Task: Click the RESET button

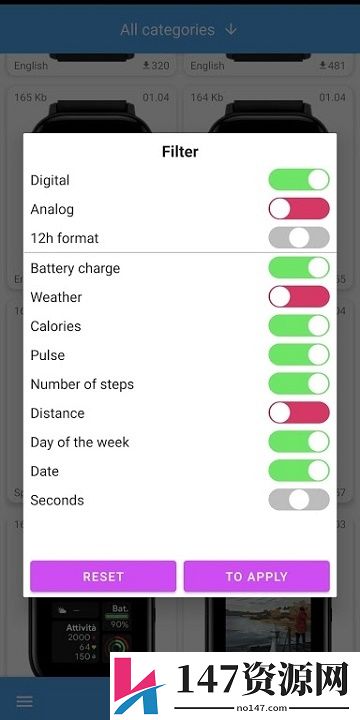Action: pos(103,576)
